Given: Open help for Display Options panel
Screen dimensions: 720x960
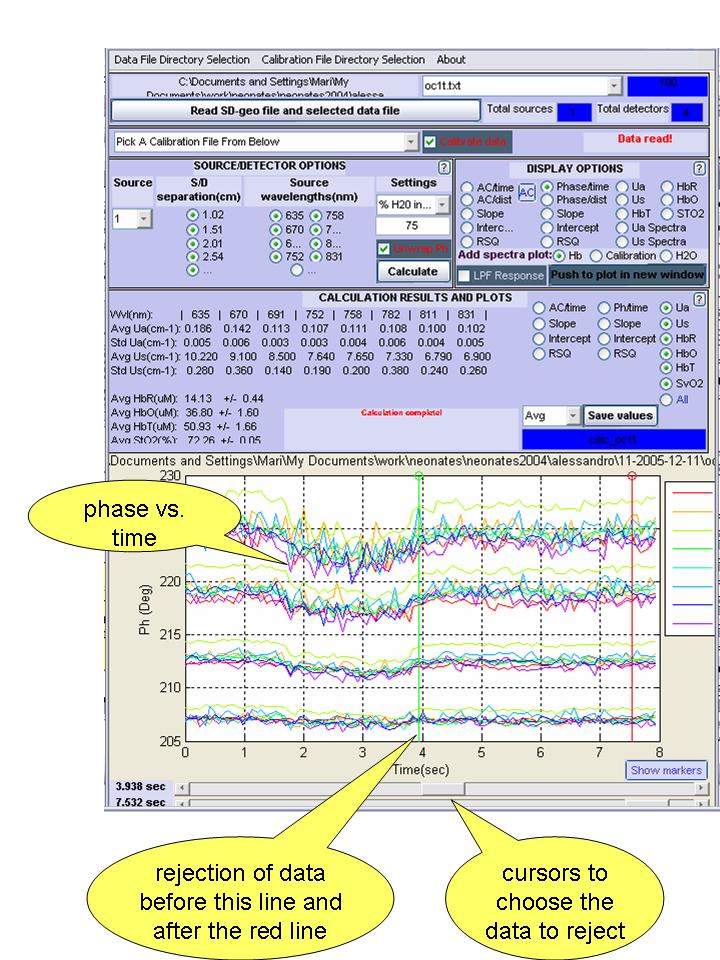Looking at the screenshot, I should [x=698, y=169].
